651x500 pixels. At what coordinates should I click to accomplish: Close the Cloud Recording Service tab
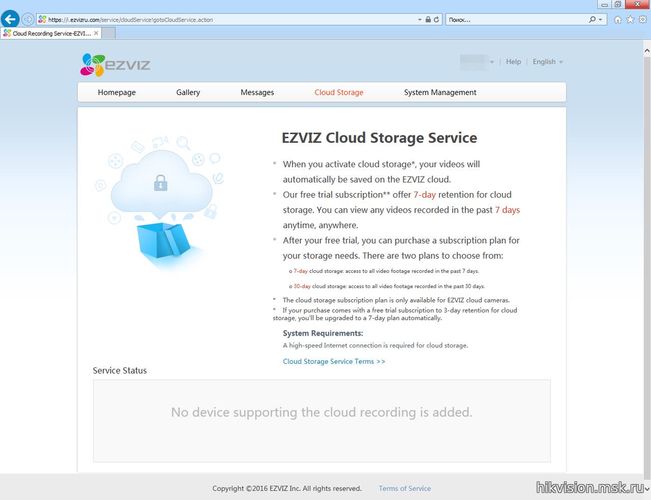[x=96, y=33]
